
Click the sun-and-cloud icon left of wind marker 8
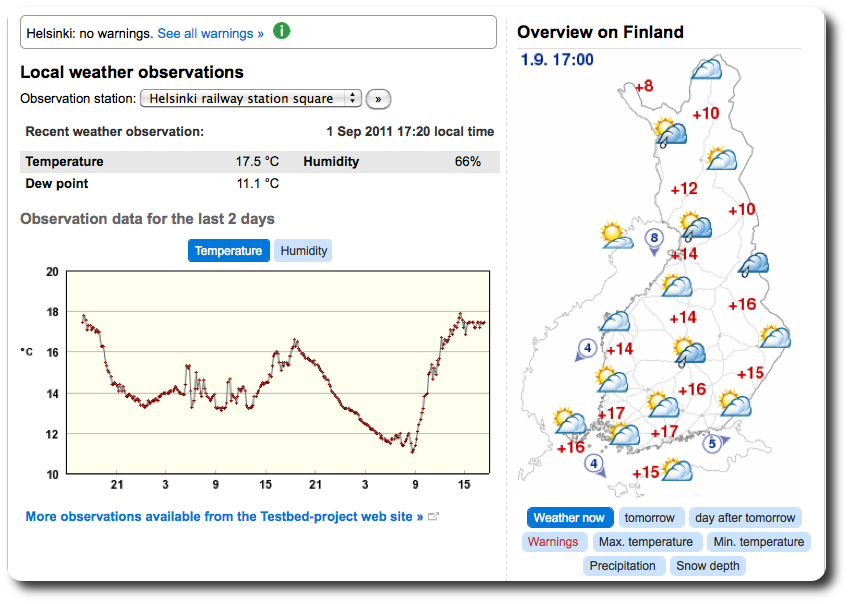617,236
